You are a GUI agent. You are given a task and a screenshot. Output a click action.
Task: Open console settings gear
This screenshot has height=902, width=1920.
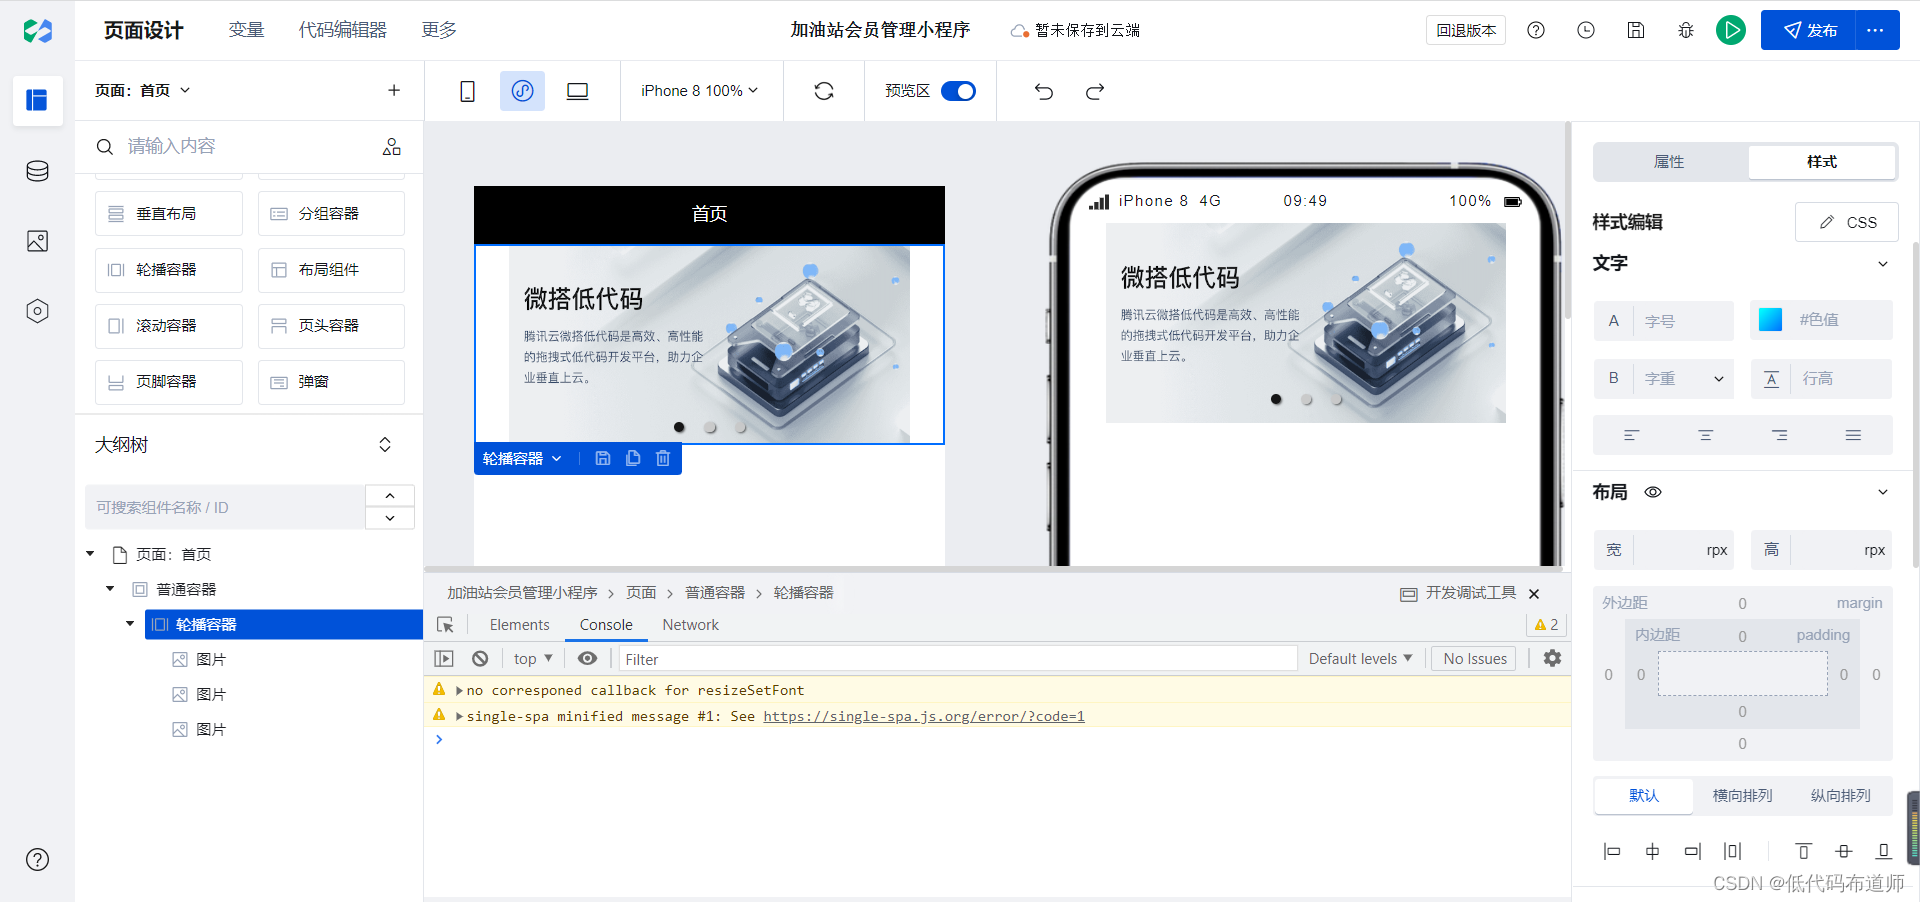tap(1552, 658)
